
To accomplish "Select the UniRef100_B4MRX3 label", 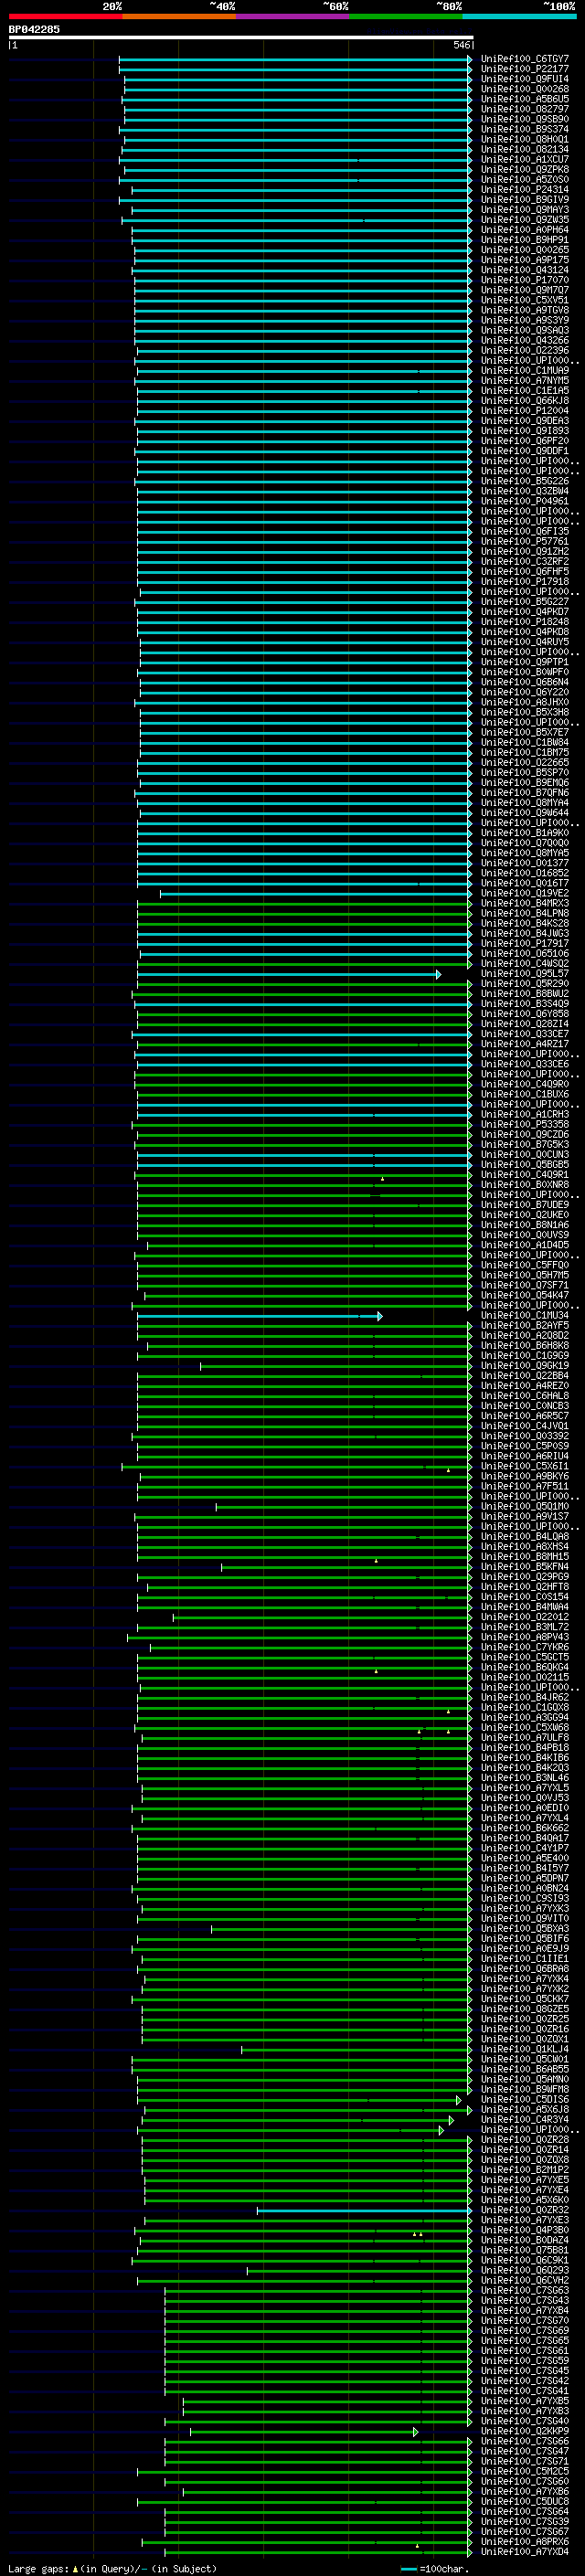I will click(525, 903).
